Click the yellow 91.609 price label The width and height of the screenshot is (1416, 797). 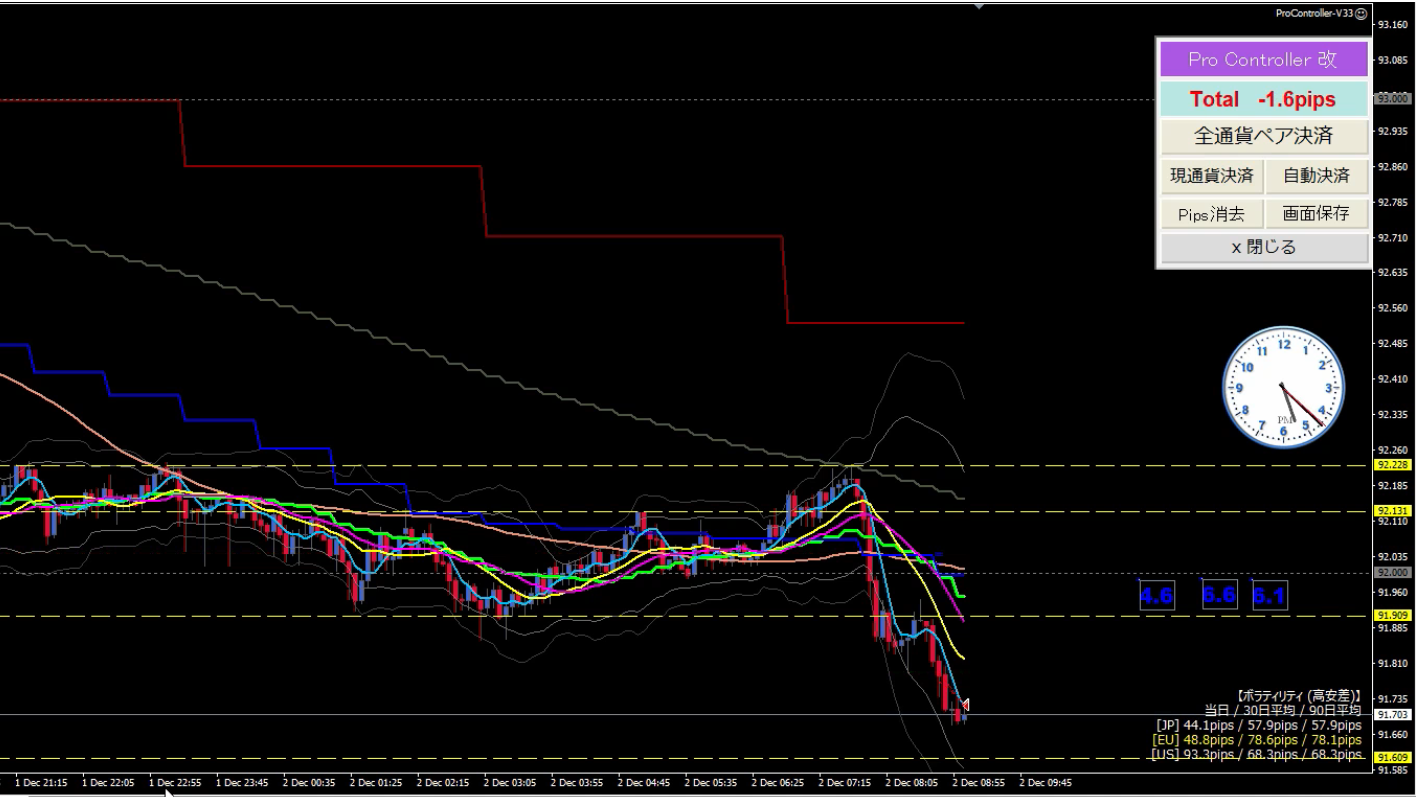(x=1391, y=758)
